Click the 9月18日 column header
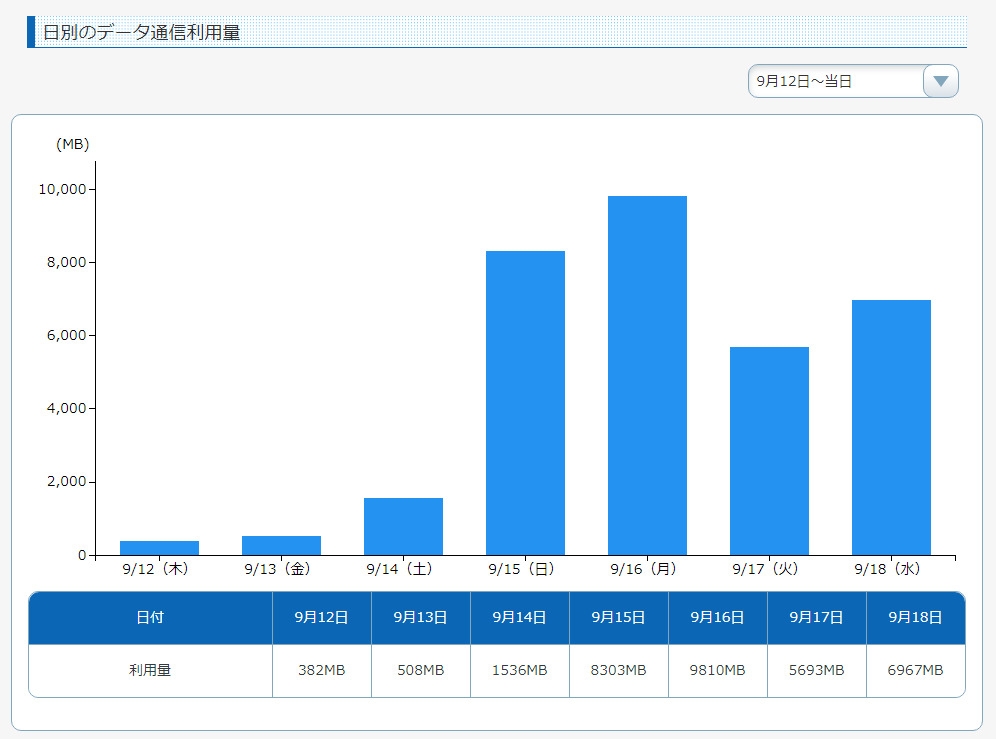The height and width of the screenshot is (739, 996). click(x=915, y=618)
